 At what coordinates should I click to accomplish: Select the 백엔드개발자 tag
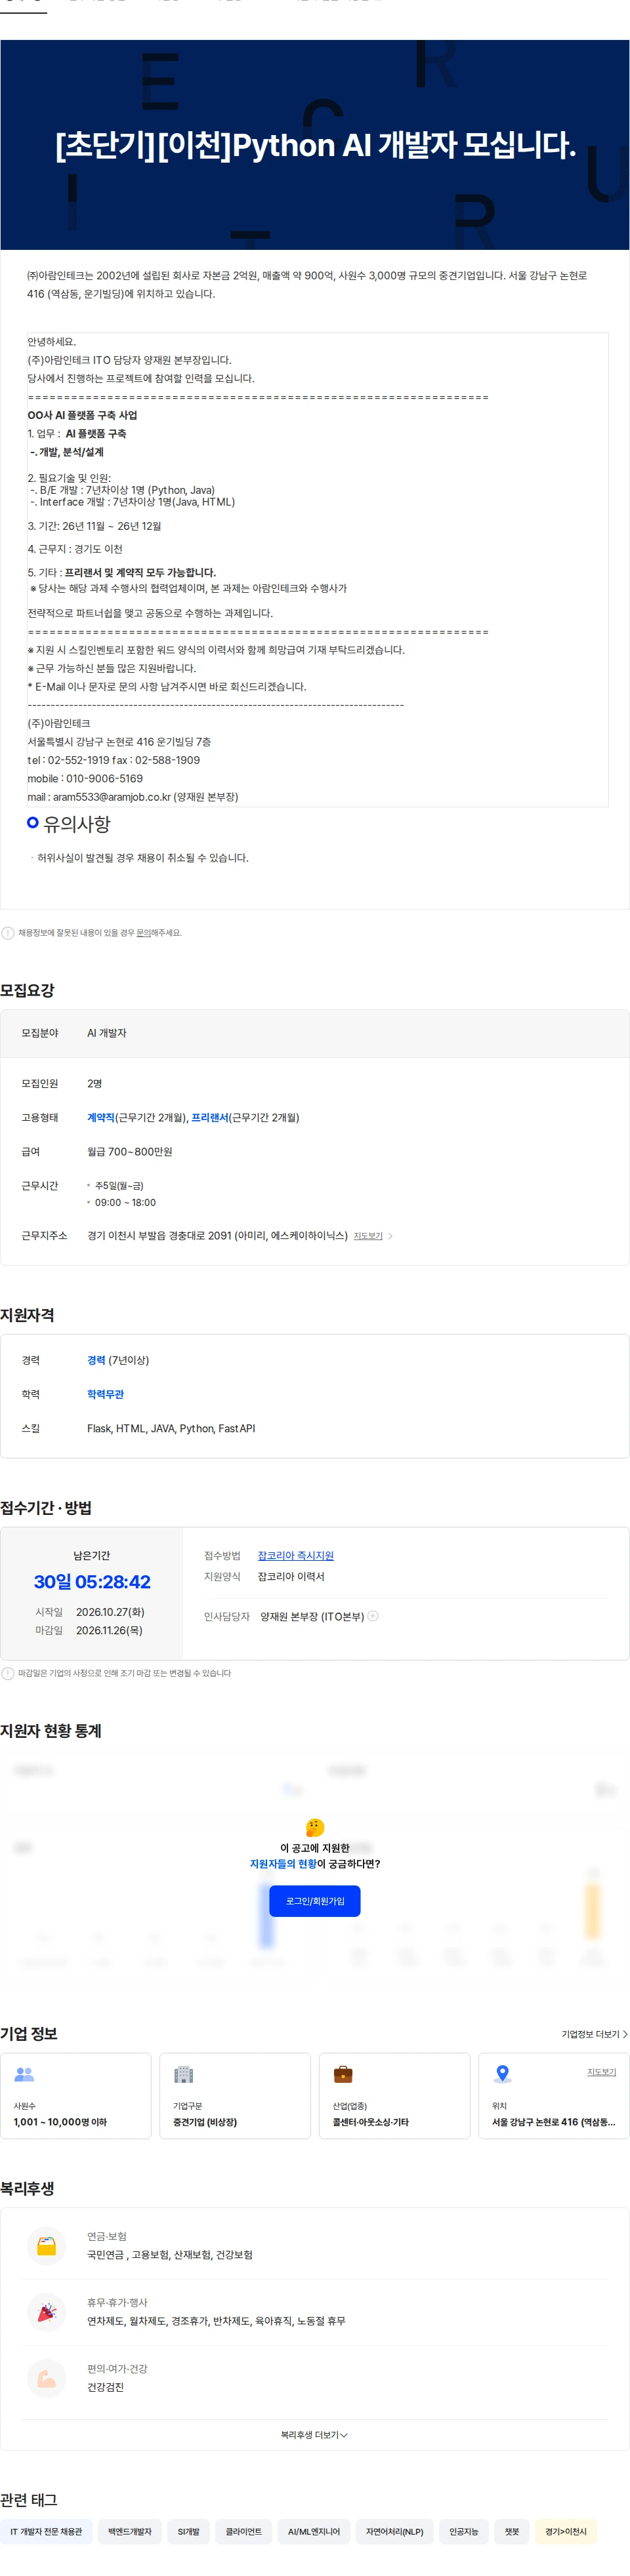(x=130, y=2532)
